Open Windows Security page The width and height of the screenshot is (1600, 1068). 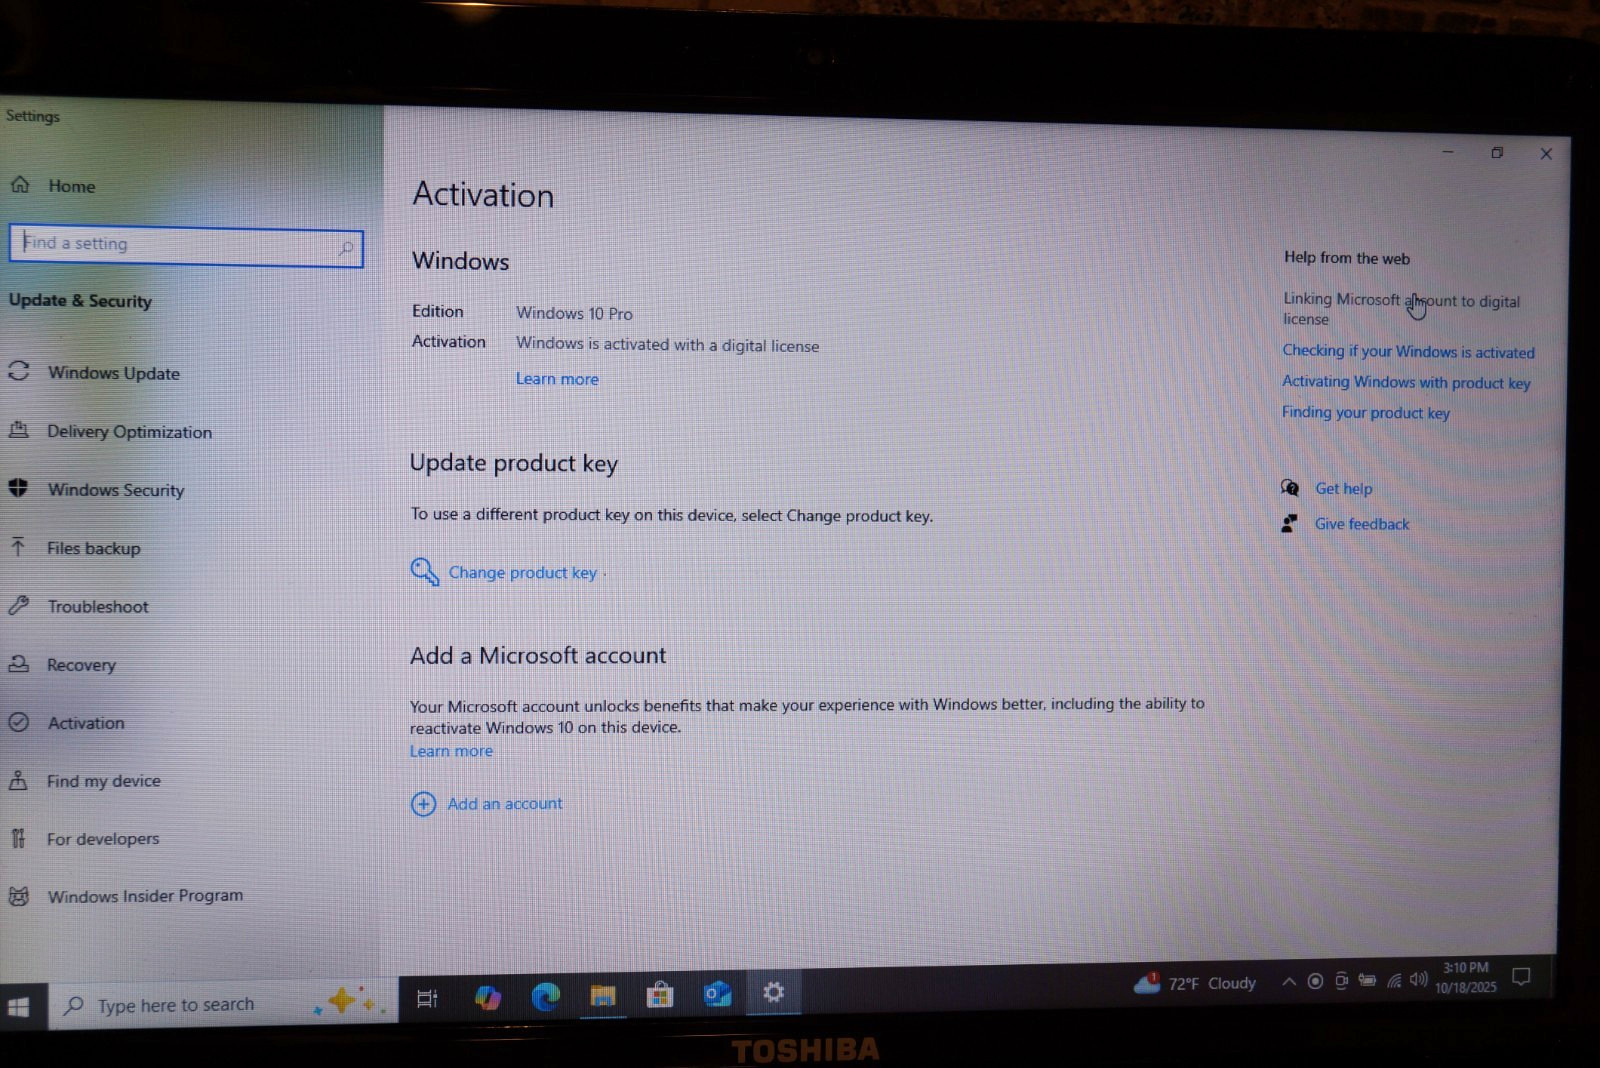(97, 489)
